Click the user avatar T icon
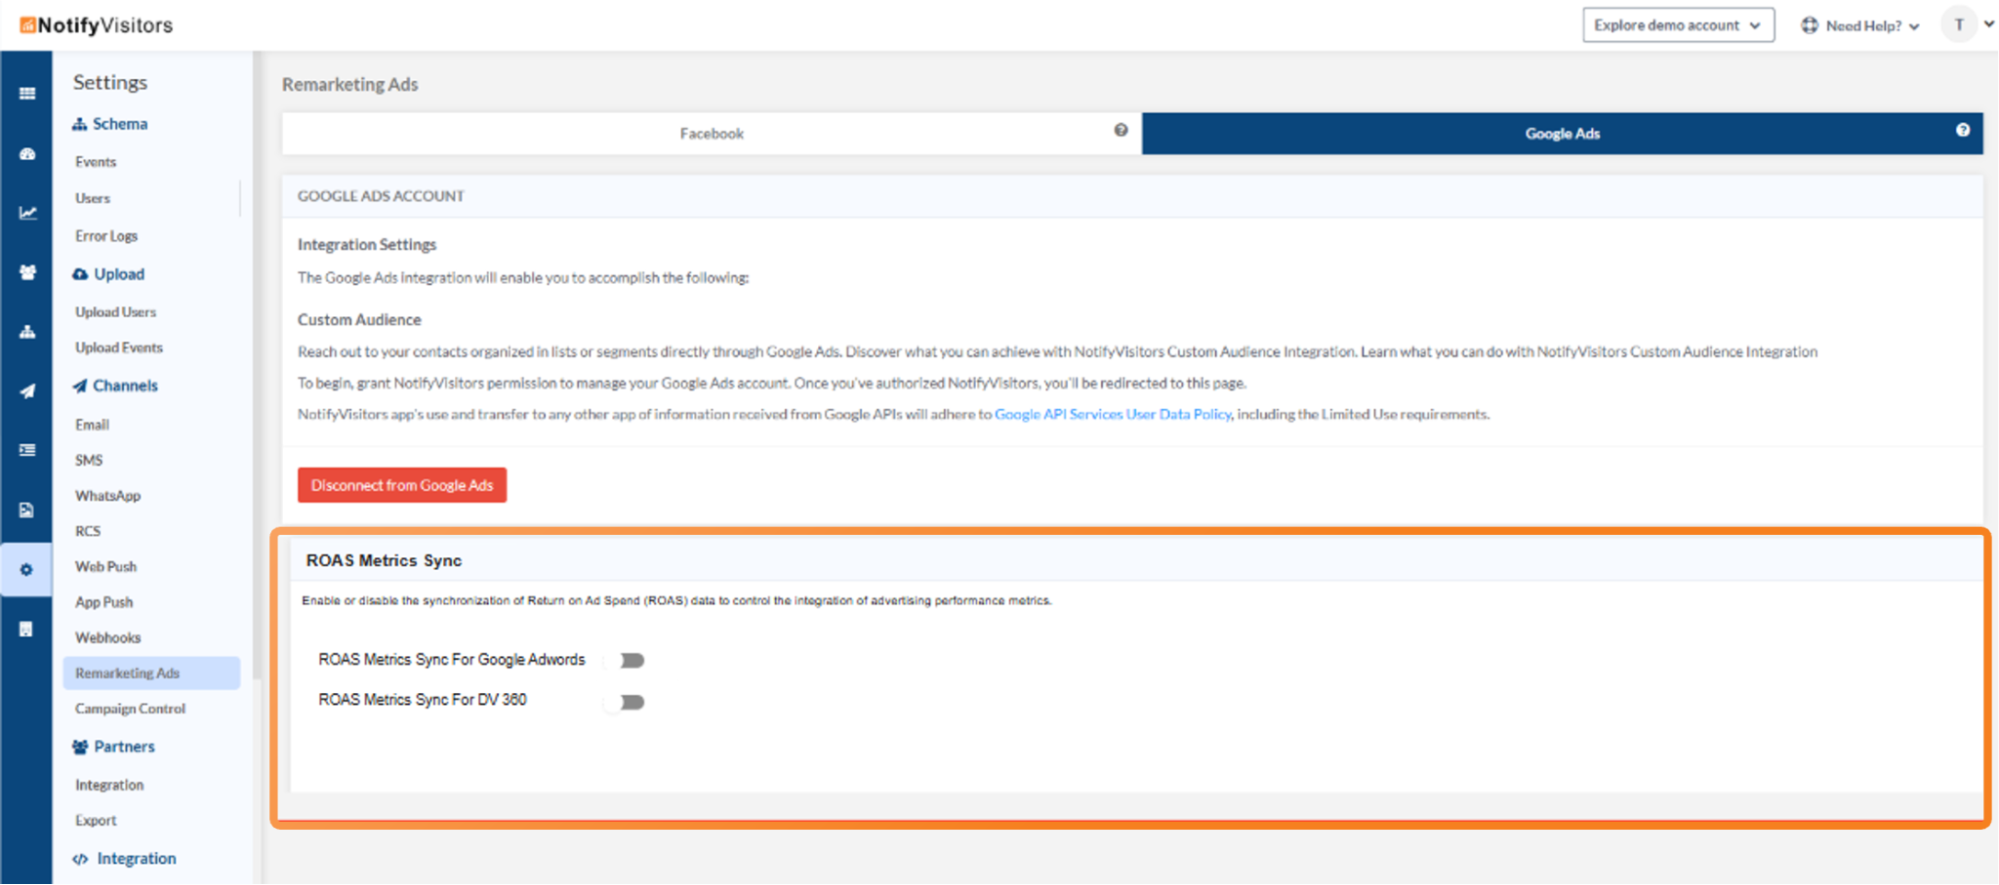Screen dimensions: 1999x885 click(x=1959, y=25)
